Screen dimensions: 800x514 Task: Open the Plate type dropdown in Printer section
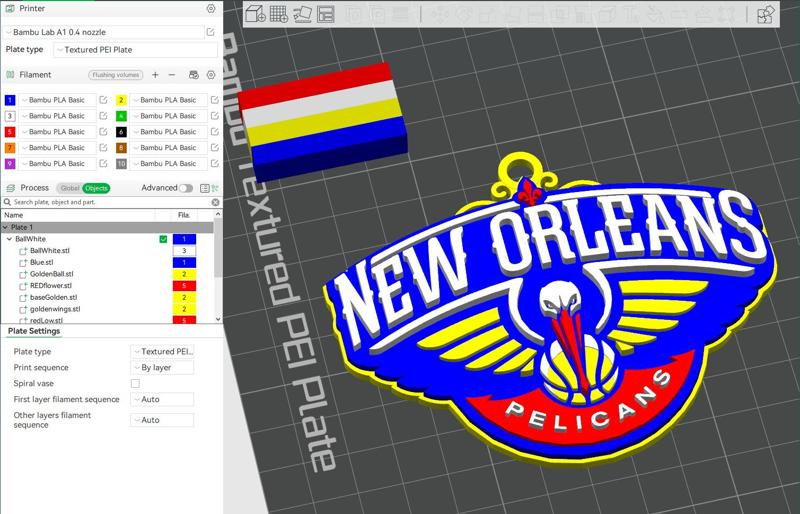pyautogui.click(x=136, y=50)
